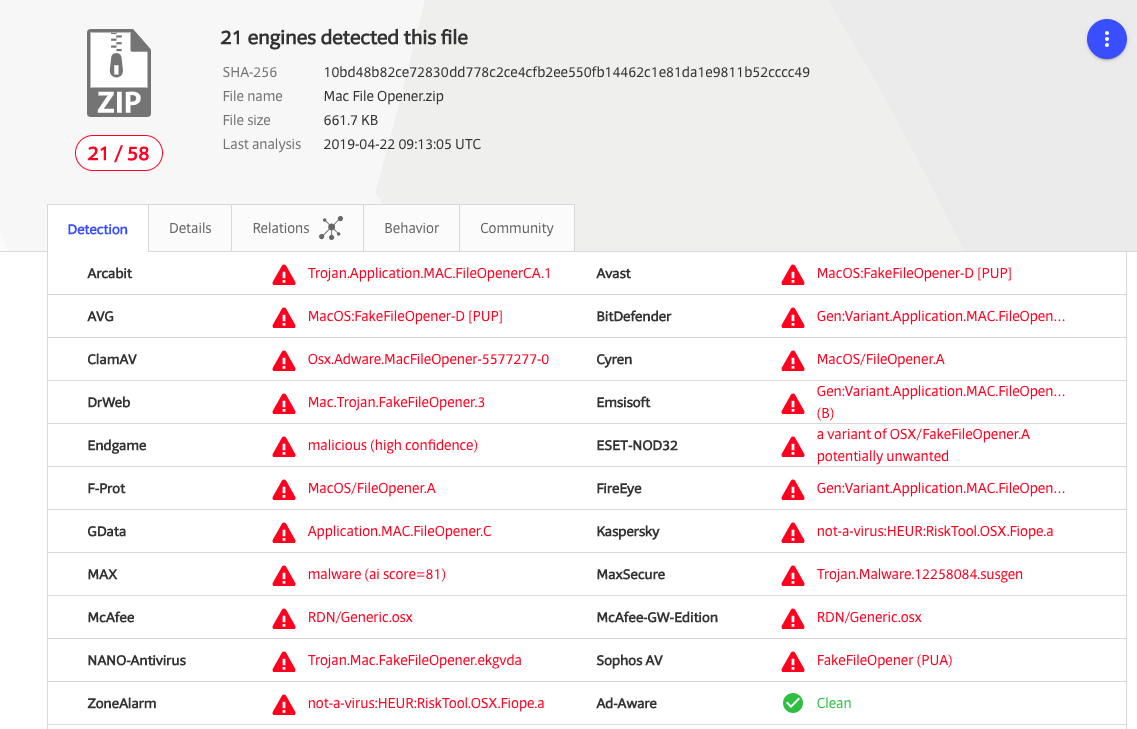Click the Ad-Aware engine name
Image resolution: width=1137 pixels, height=729 pixels.
coord(627,703)
